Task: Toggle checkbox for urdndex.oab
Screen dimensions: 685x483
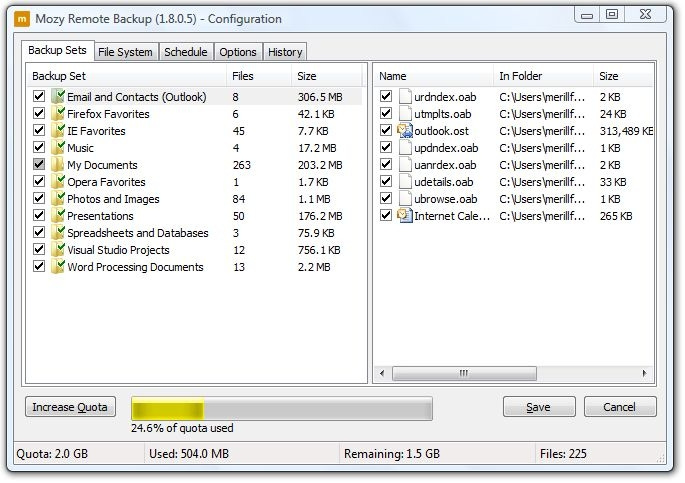Action: click(386, 96)
